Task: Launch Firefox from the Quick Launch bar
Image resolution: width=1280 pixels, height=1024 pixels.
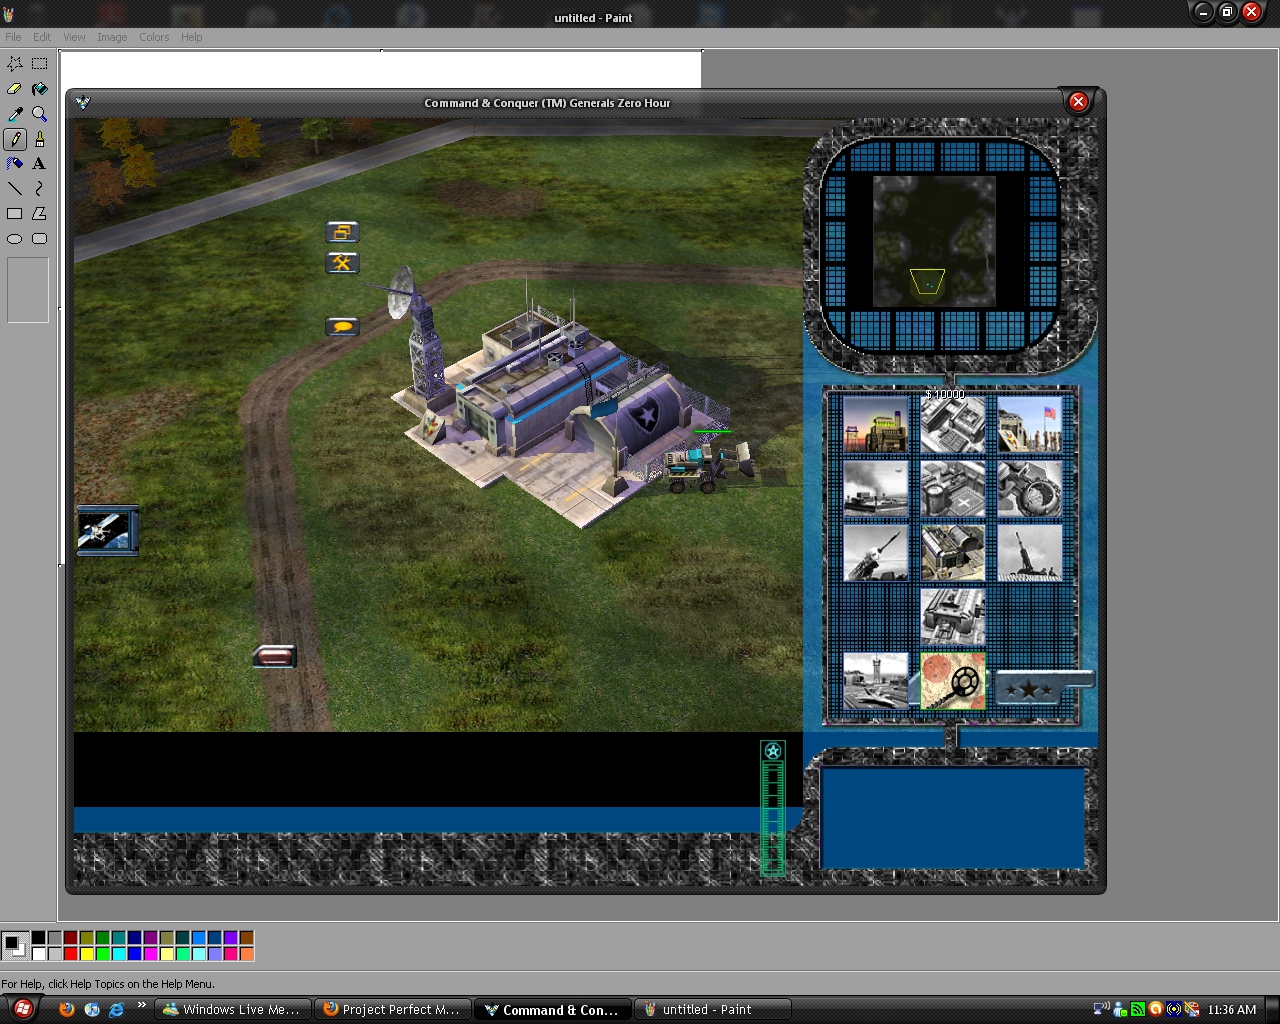Action: tap(67, 1009)
